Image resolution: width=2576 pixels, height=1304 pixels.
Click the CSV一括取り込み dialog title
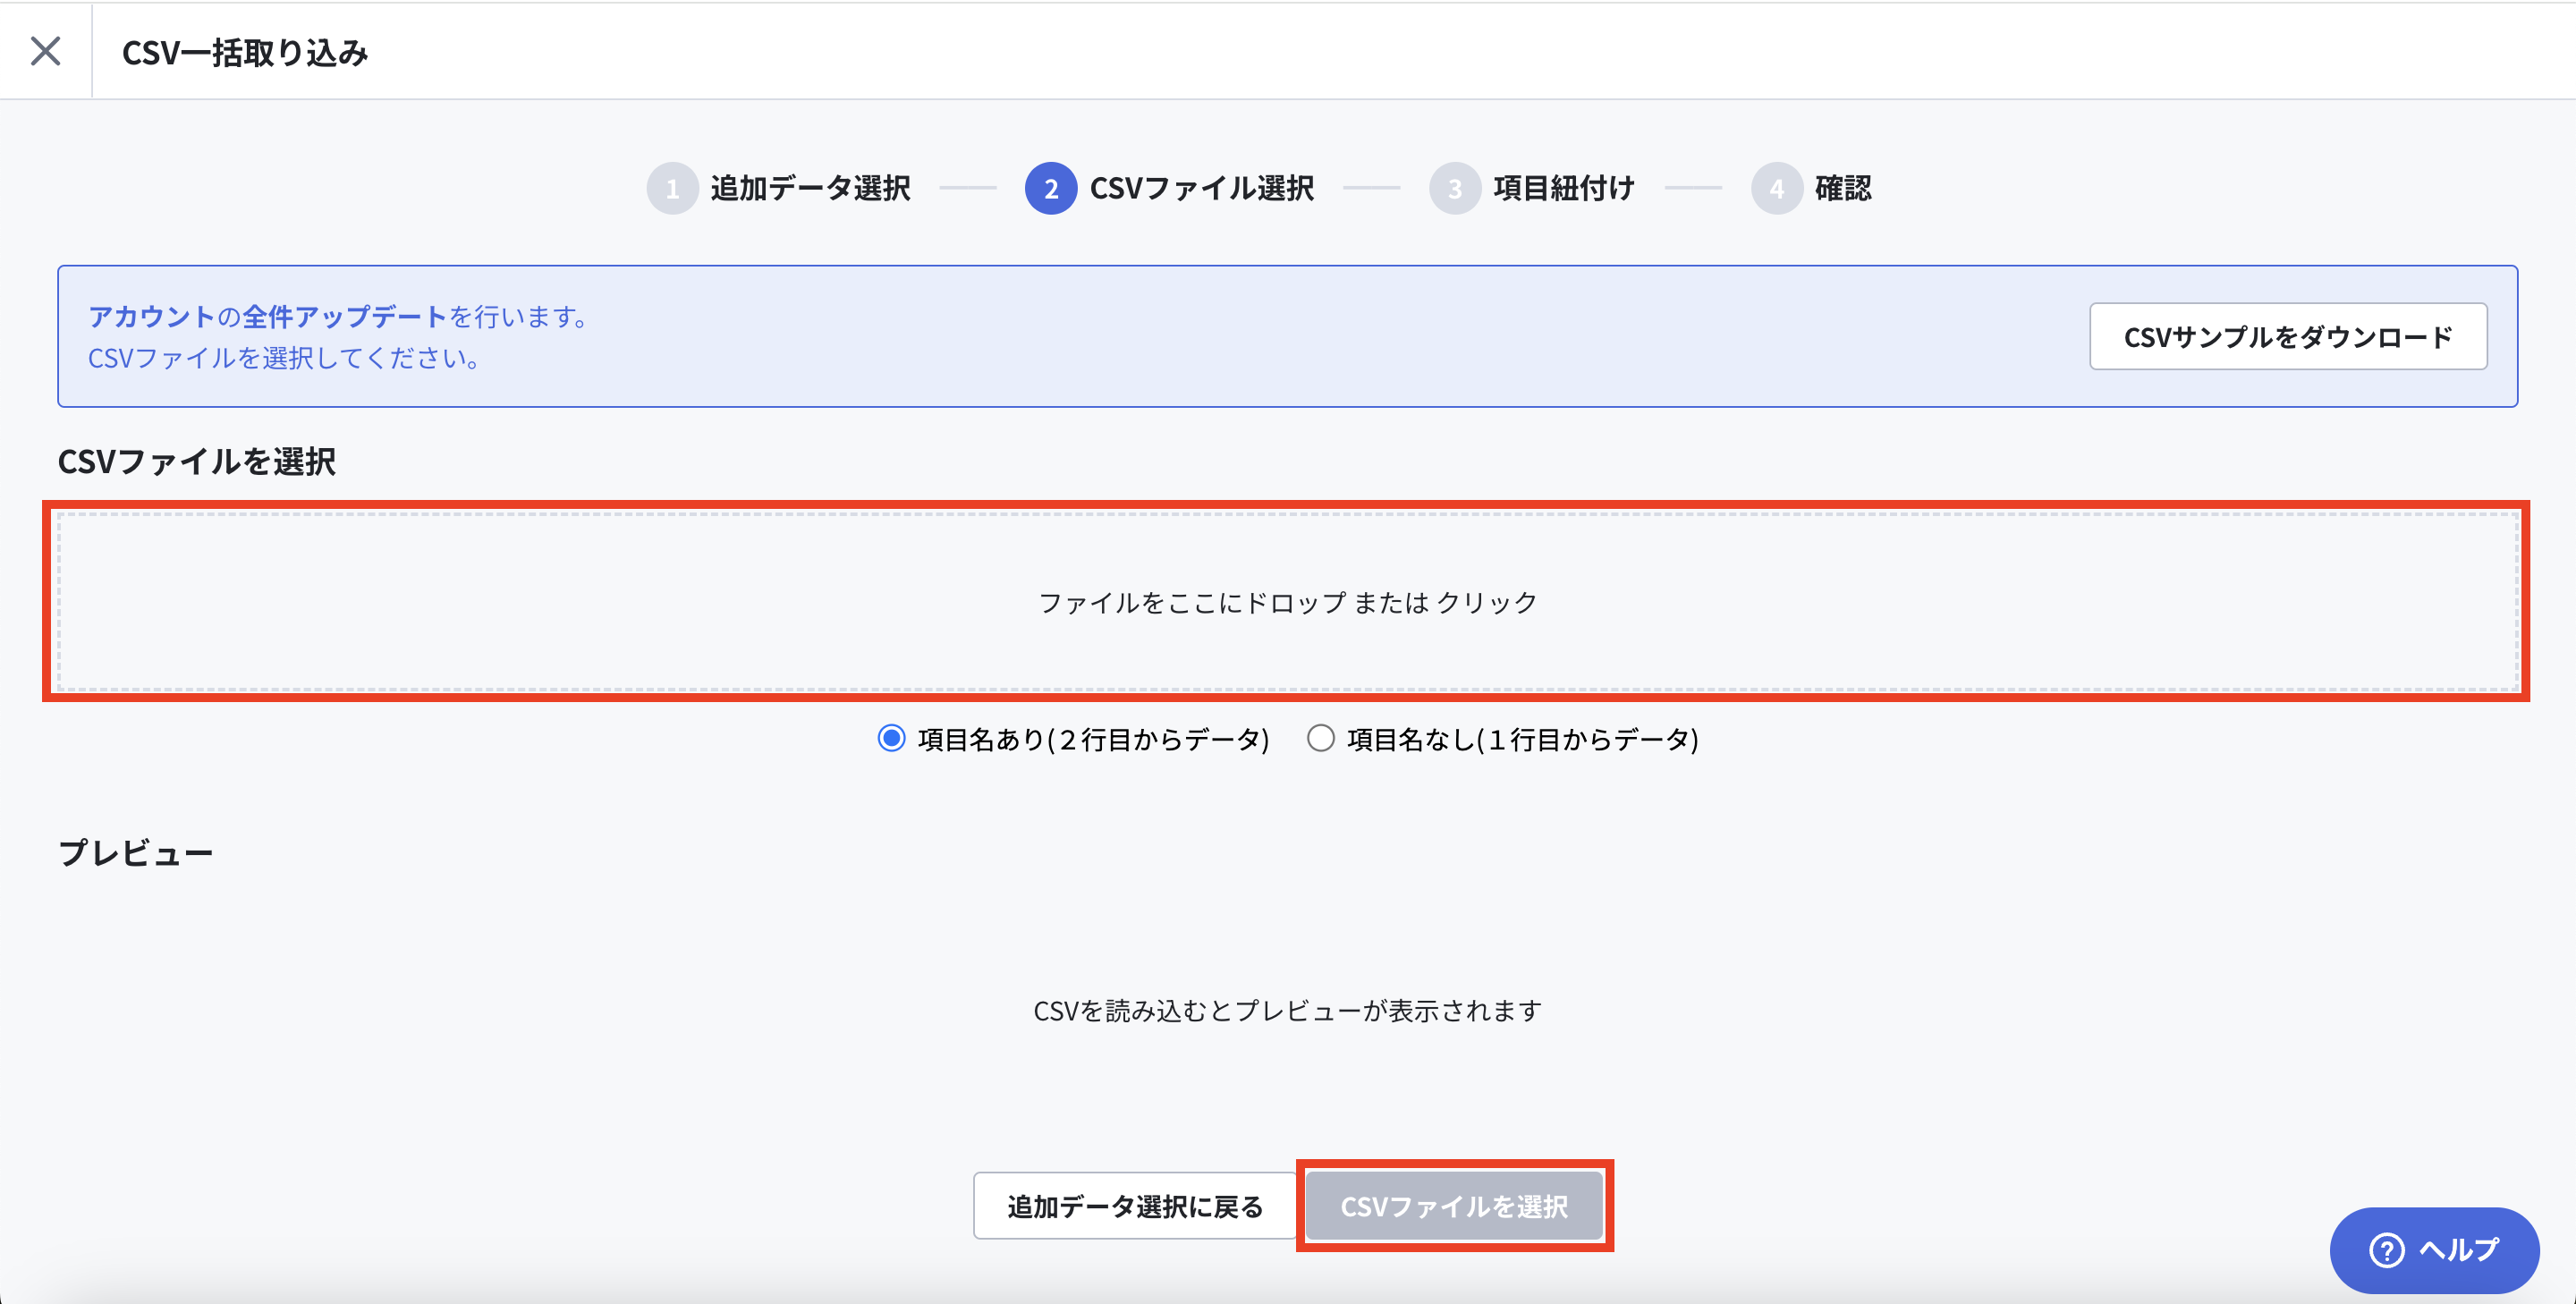(x=245, y=52)
